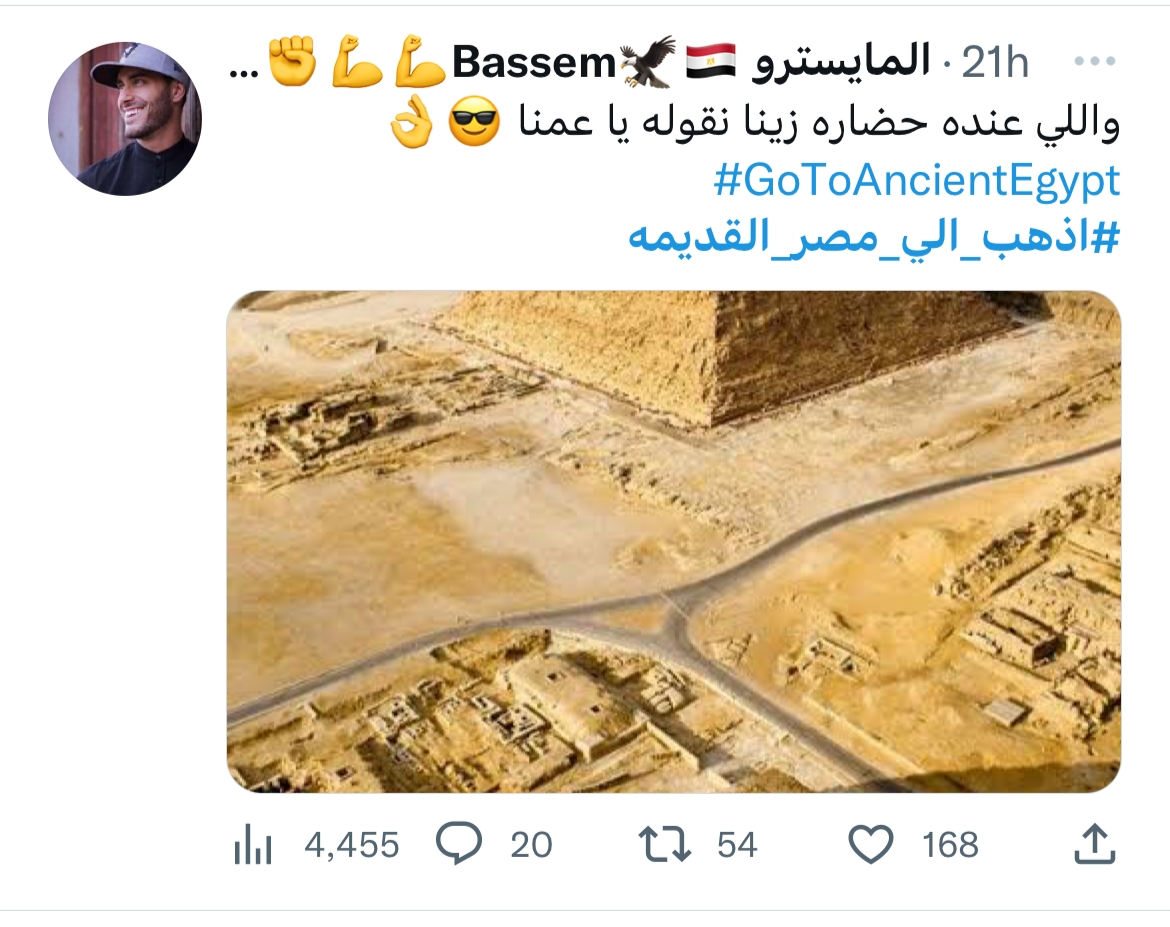1170x927 pixels.
Task: Click the retweet arrows icon
Action: coord(665,845)
